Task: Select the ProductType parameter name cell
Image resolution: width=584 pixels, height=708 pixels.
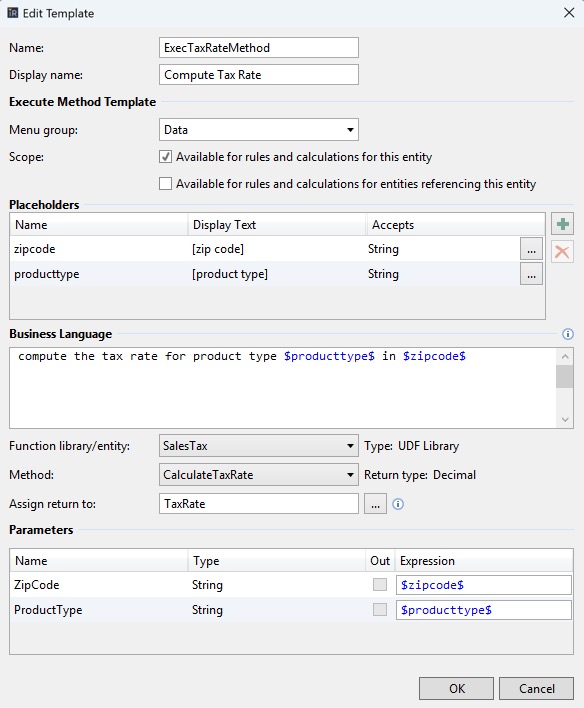Action: point(48,610)
